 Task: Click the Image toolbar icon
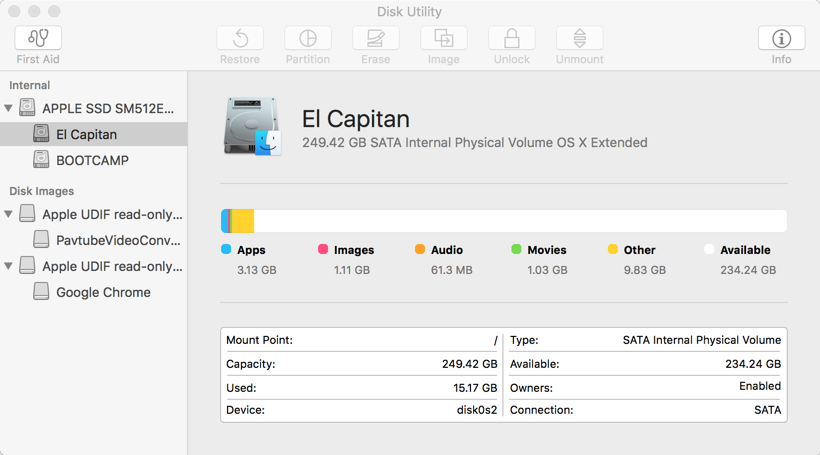[x=443, y=39]
